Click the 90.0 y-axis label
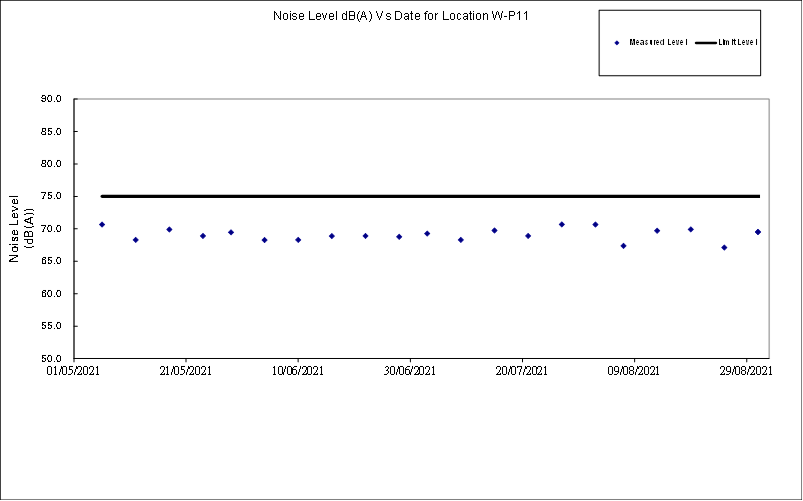Image resolution: width=803 pixels, height=501 pixels. coord(52,99)
